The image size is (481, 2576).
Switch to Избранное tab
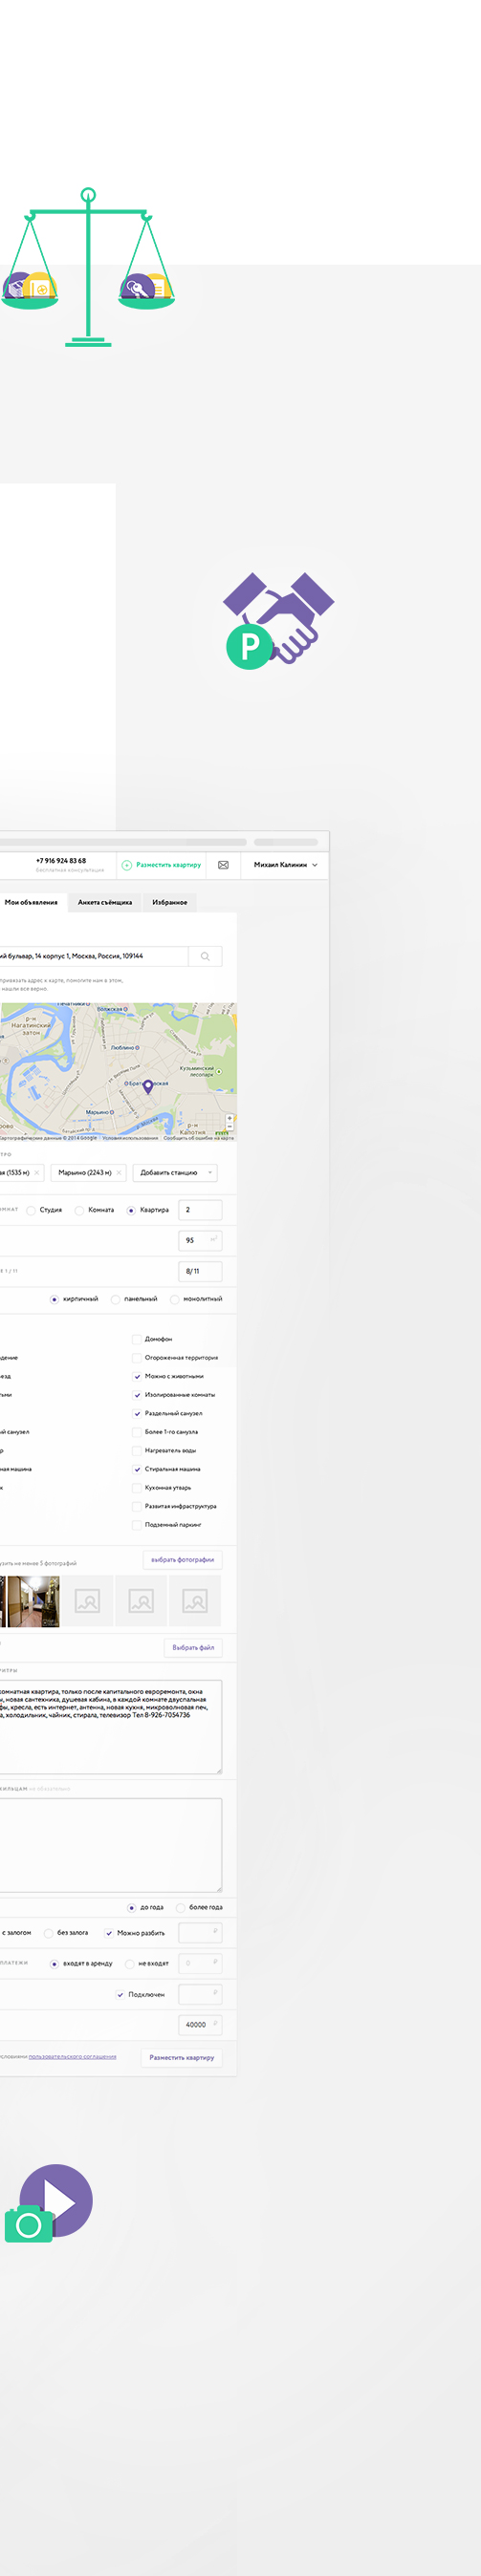coord(170,902)
